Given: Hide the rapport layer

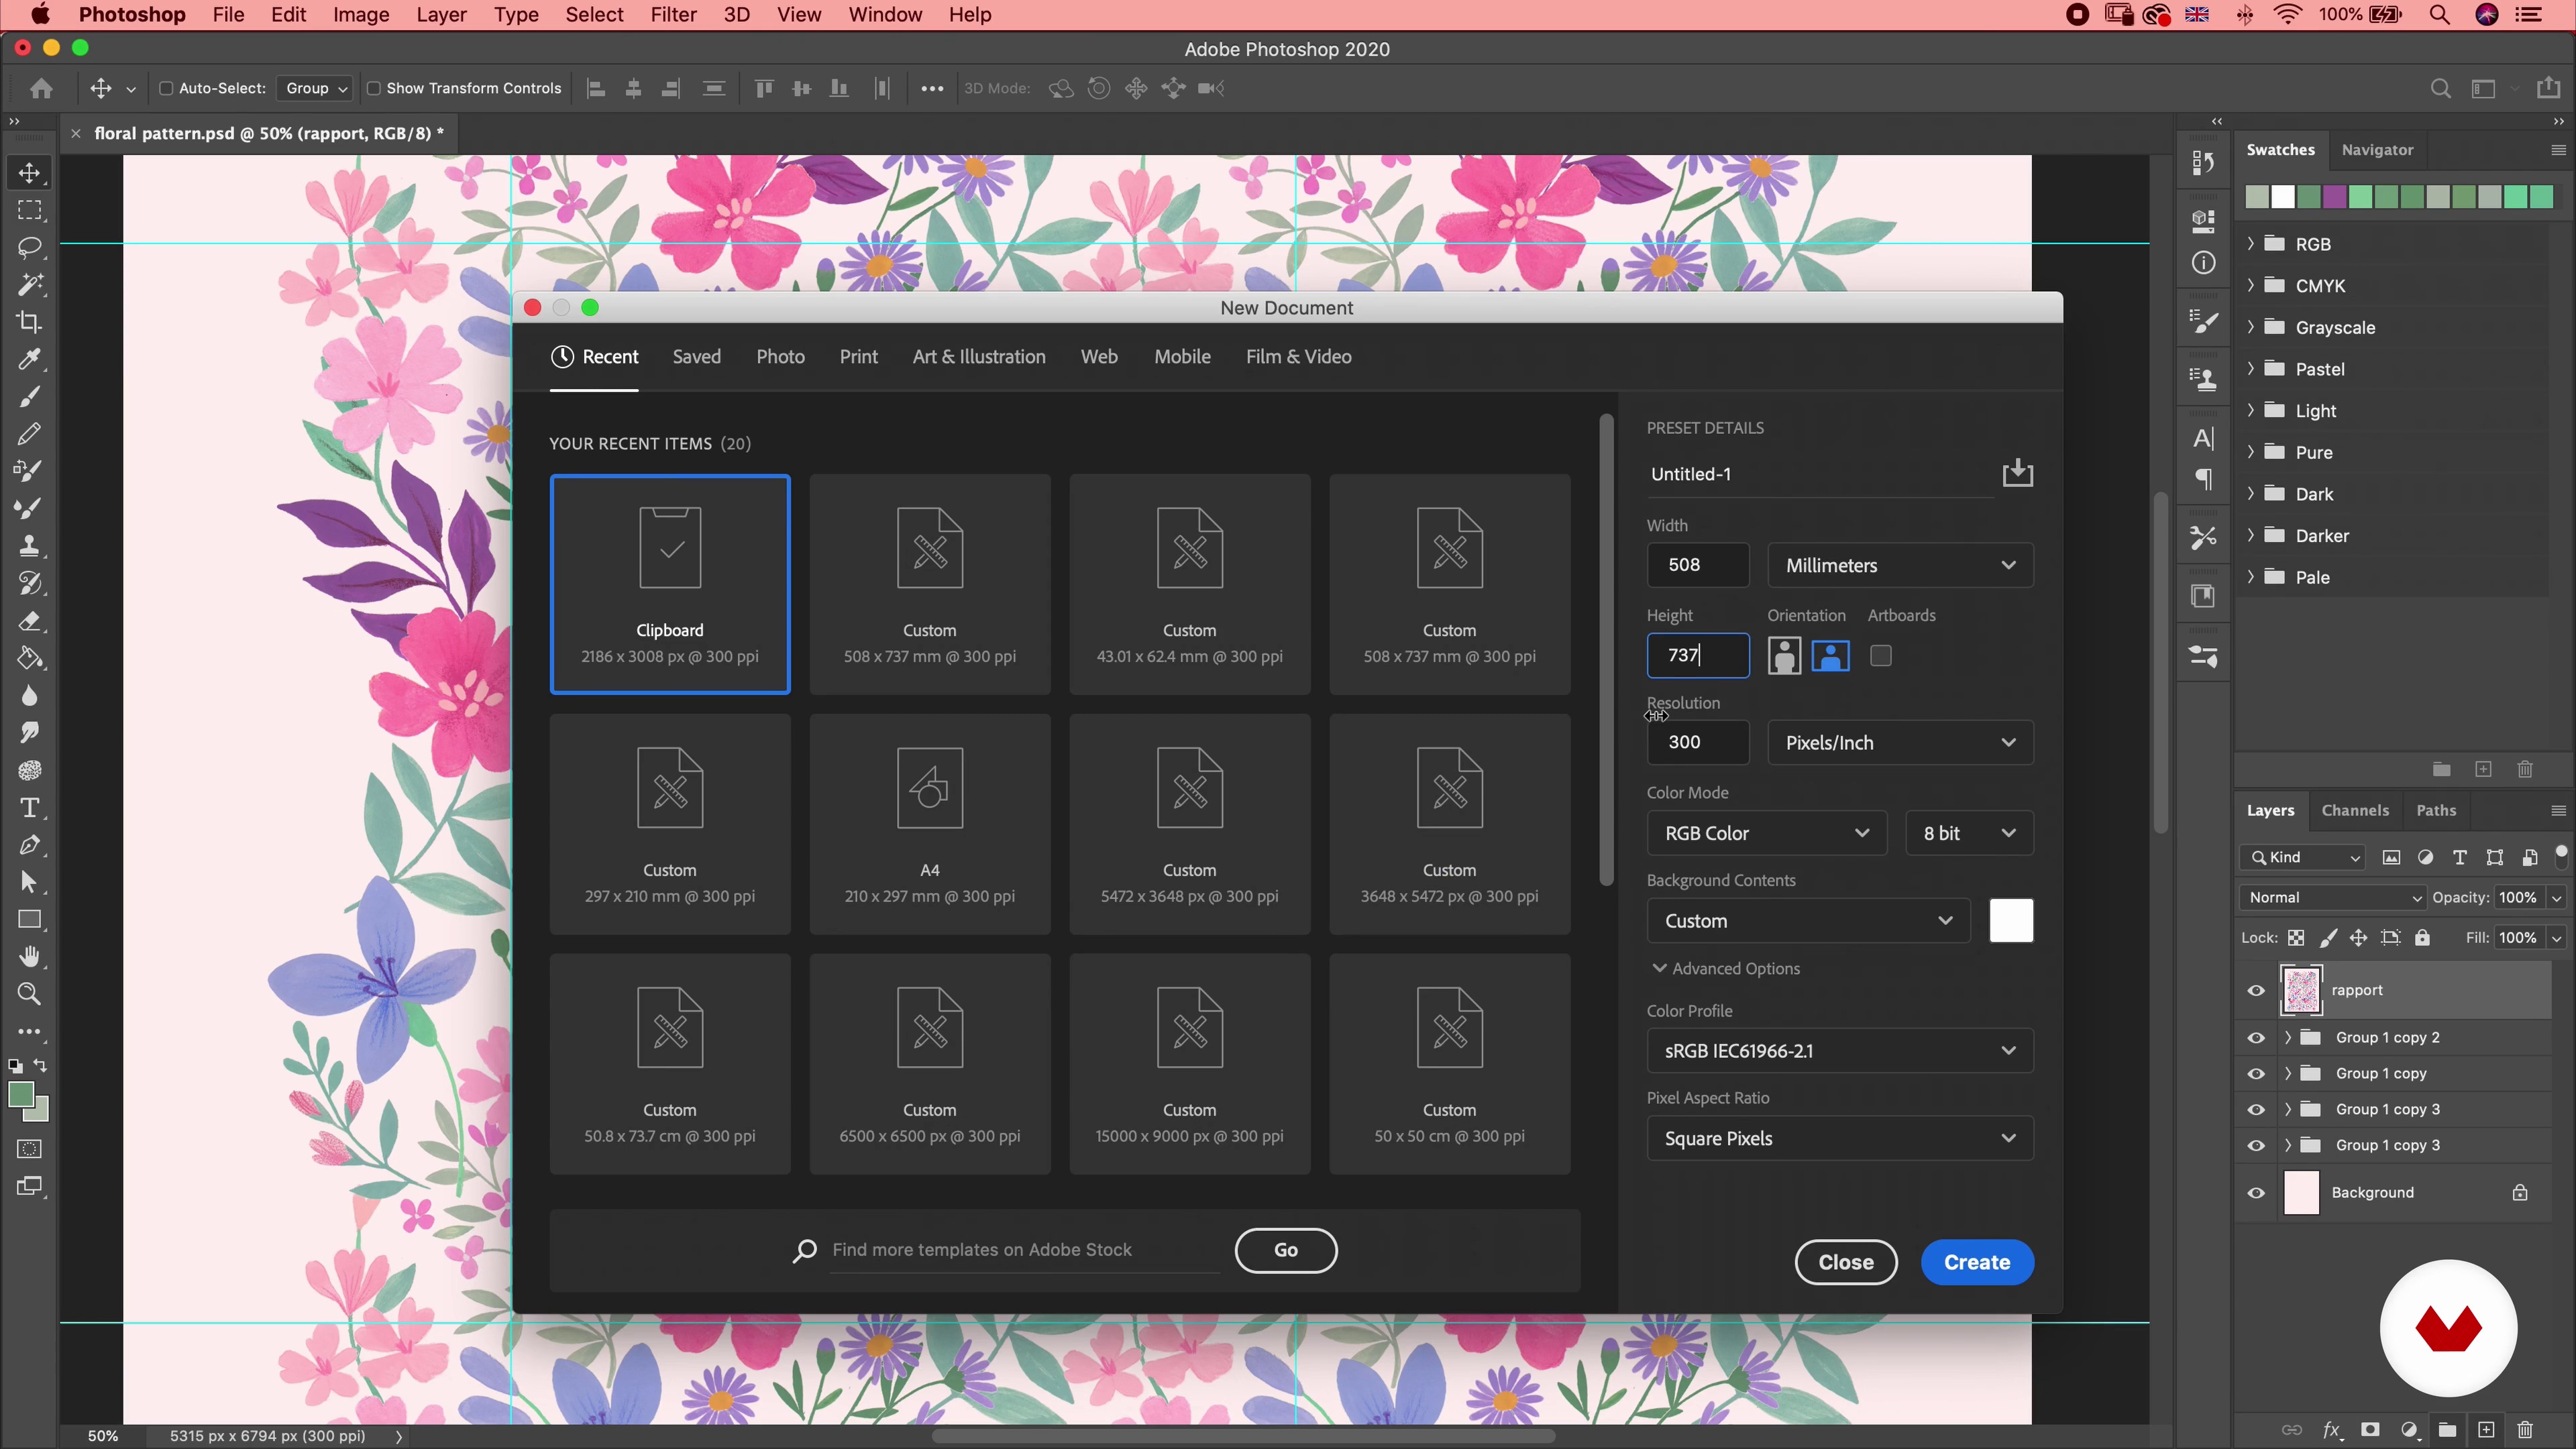Looking at the screenshot, I should (2256, 991).
